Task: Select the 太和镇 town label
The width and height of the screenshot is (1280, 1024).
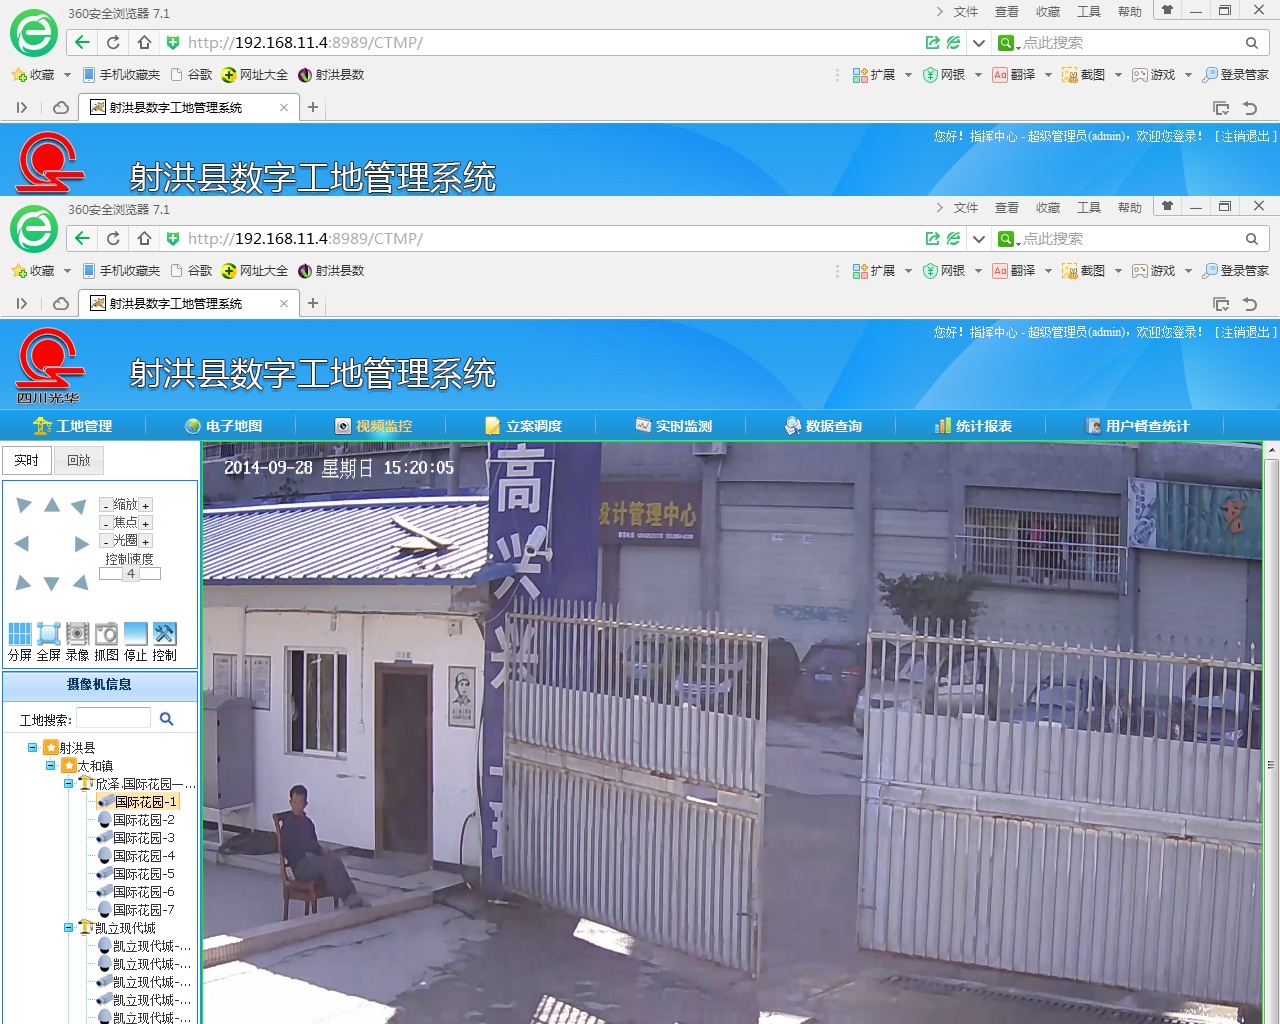Action: point(95,766)
